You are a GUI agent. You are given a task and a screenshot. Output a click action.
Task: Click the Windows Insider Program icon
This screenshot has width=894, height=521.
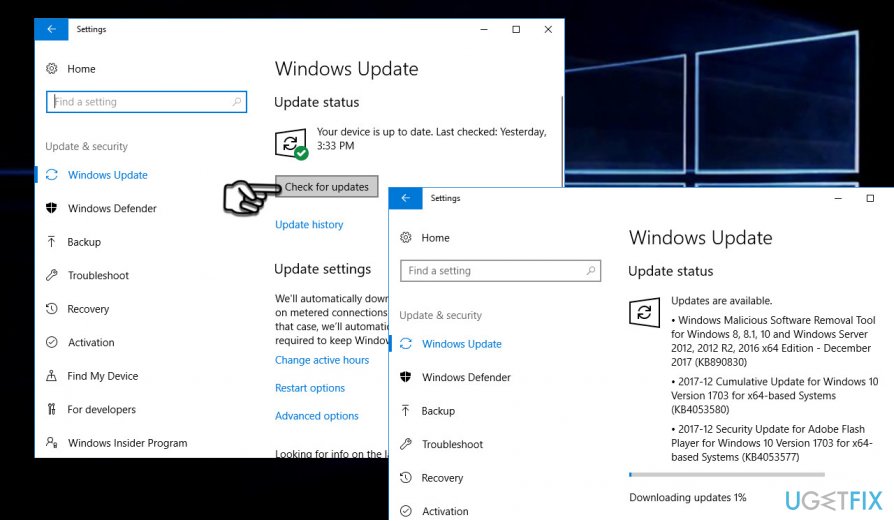click(52, 442)
